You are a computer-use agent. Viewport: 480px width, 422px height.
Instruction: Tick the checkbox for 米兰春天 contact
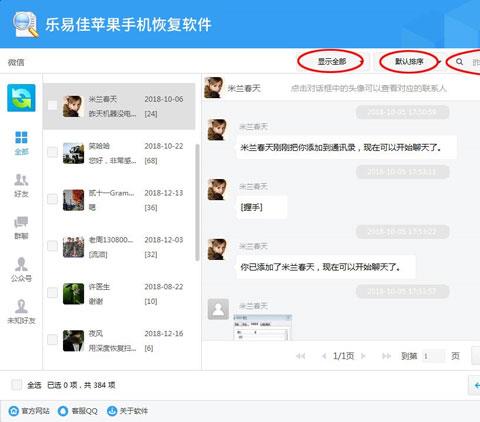click(52, 105)
